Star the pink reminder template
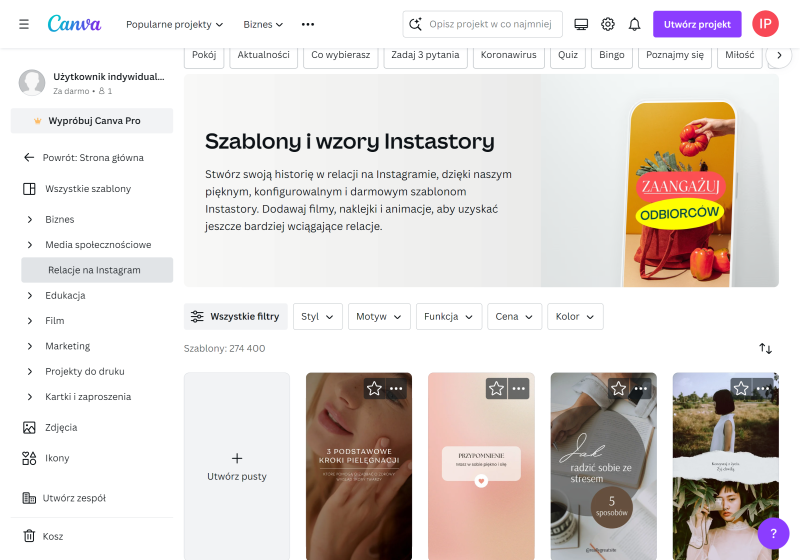The height and width of the screenshot is (560, 800). click(496, 389)
